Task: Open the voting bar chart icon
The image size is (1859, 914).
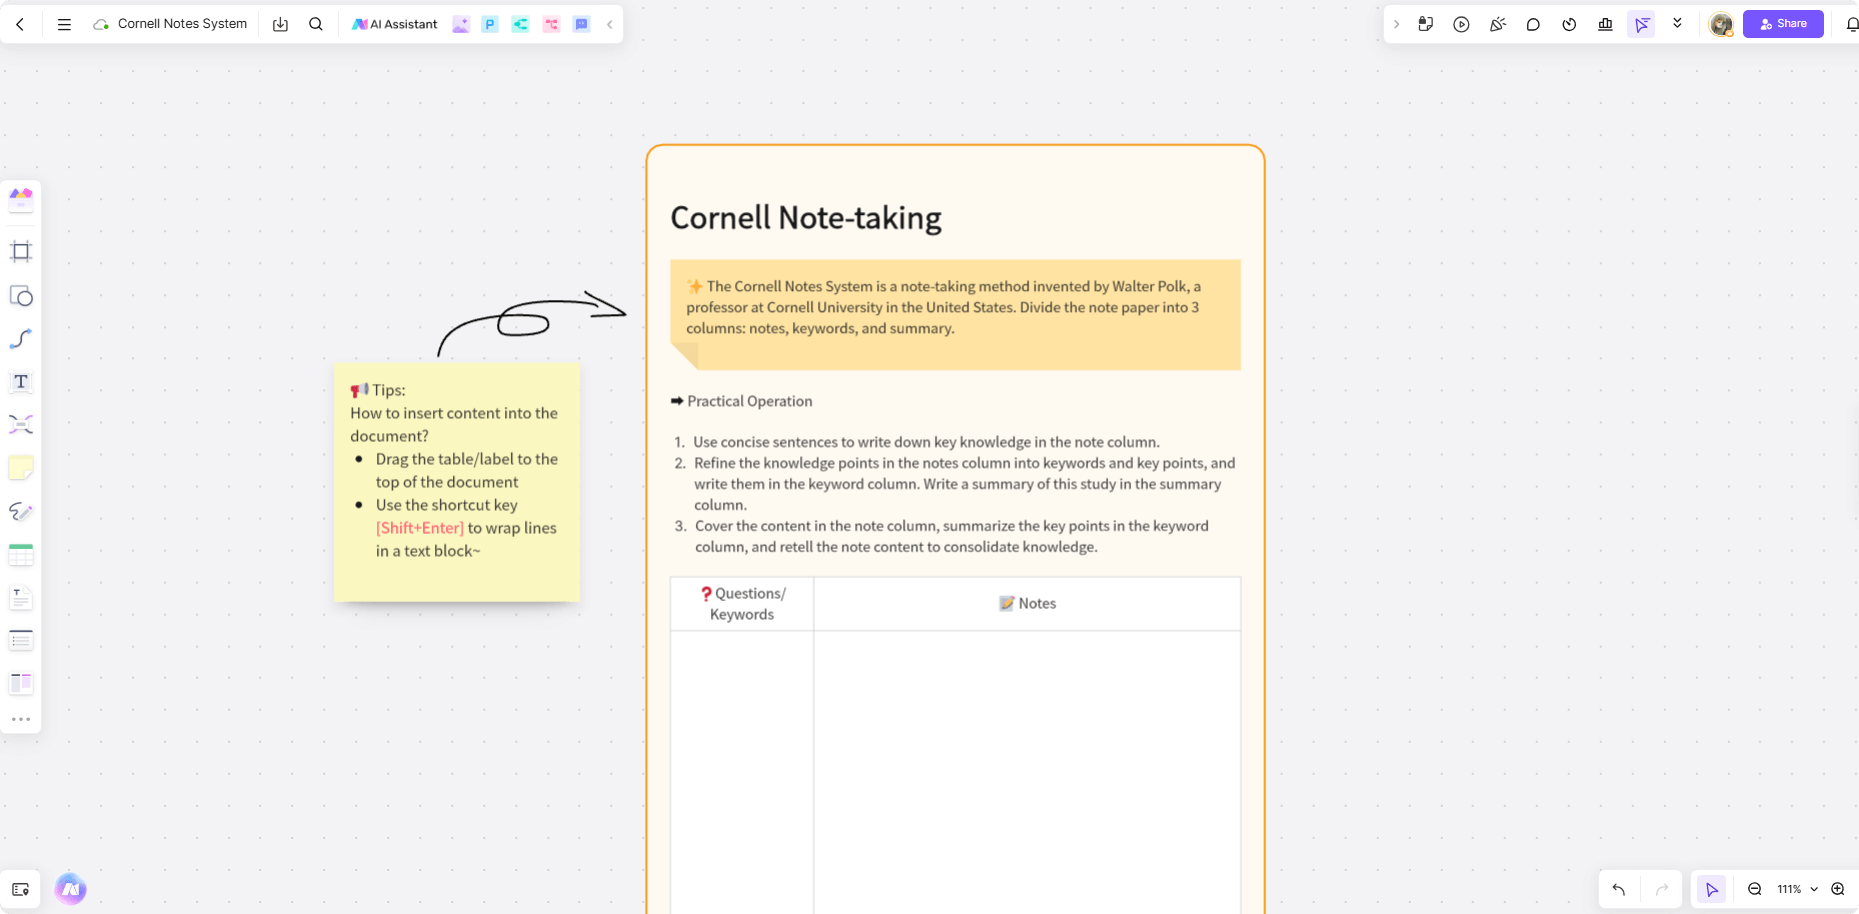Action: click(x=1605, y=24)
